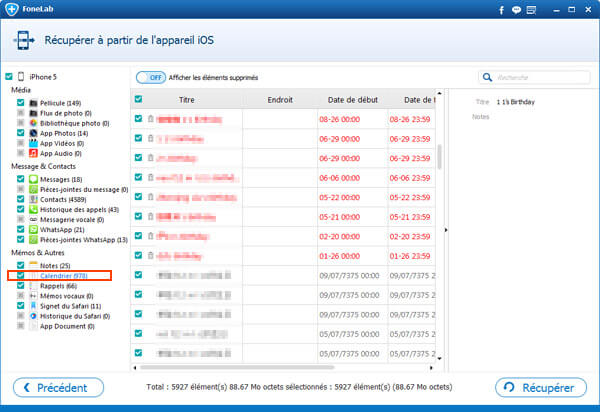The width and height of the screenshot is (600, 412).
Task: Open the menu icon beside the chat bubble
Action: [x=531, y=11]
